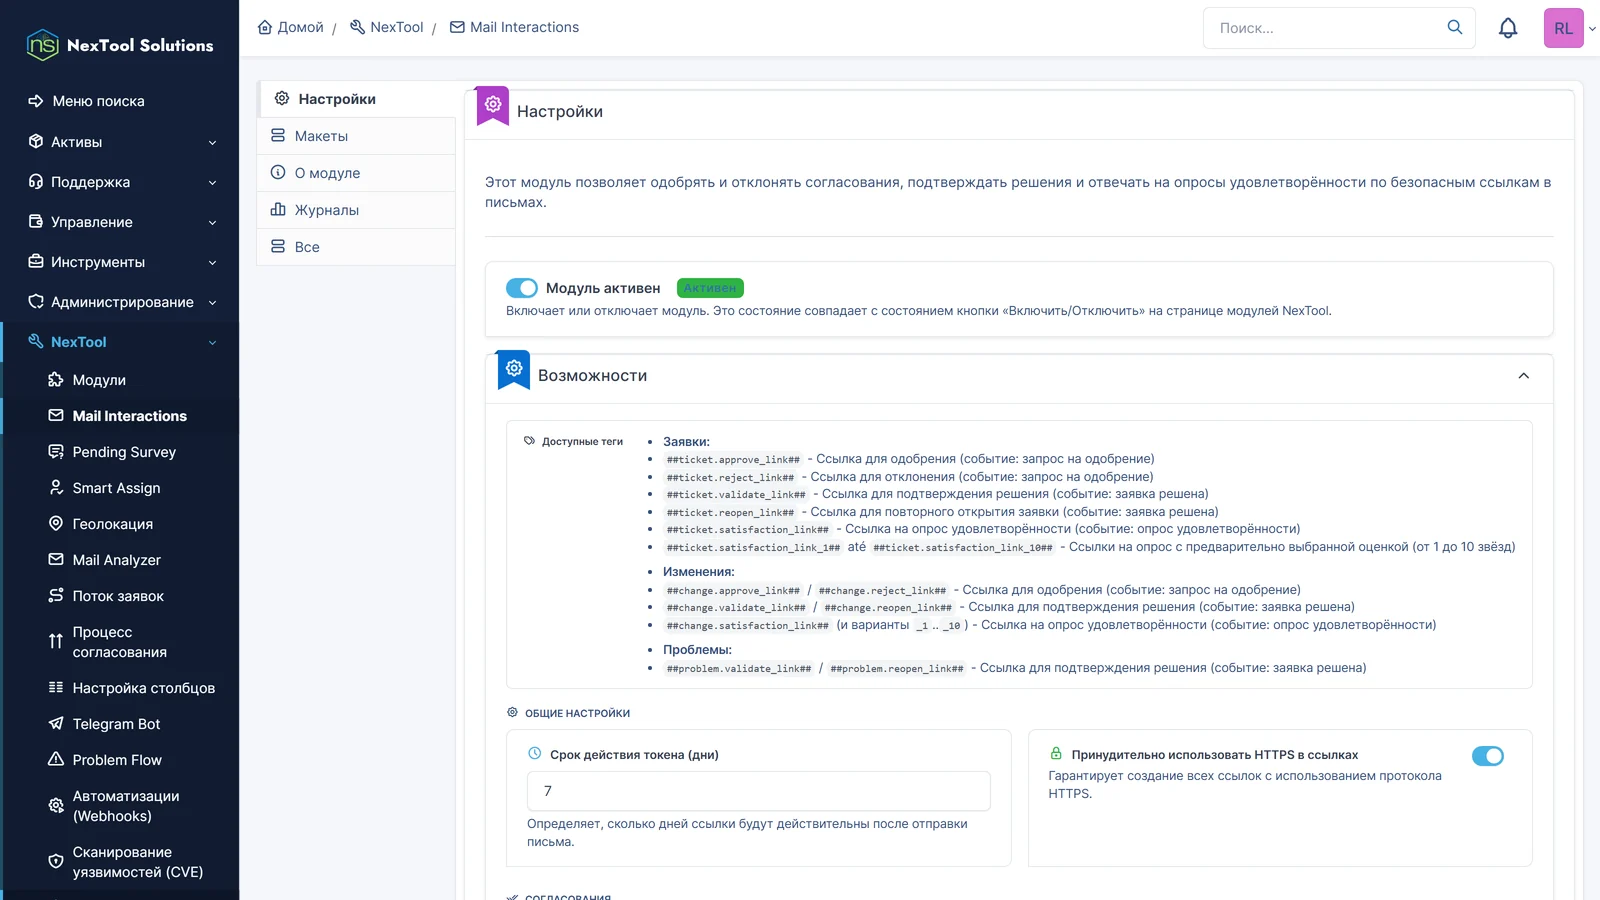Toggle the Модуль активен switch
This screenshot has width=1600, height=900.
click(522, 288)
